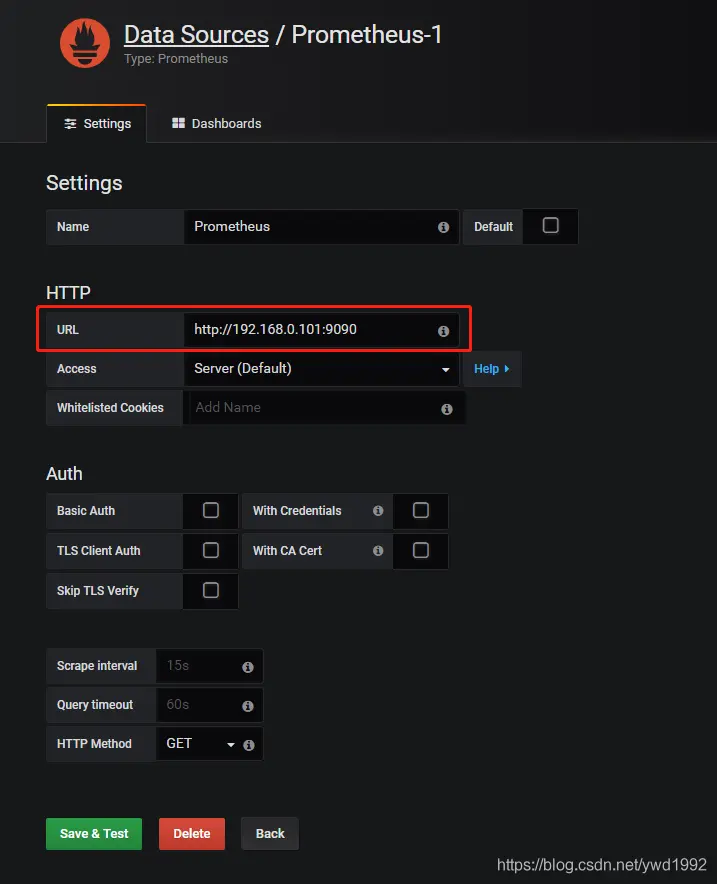The width and height of the screenshot is (717, 884).
Task: Click the red Delete button
Action: [192, 833]
